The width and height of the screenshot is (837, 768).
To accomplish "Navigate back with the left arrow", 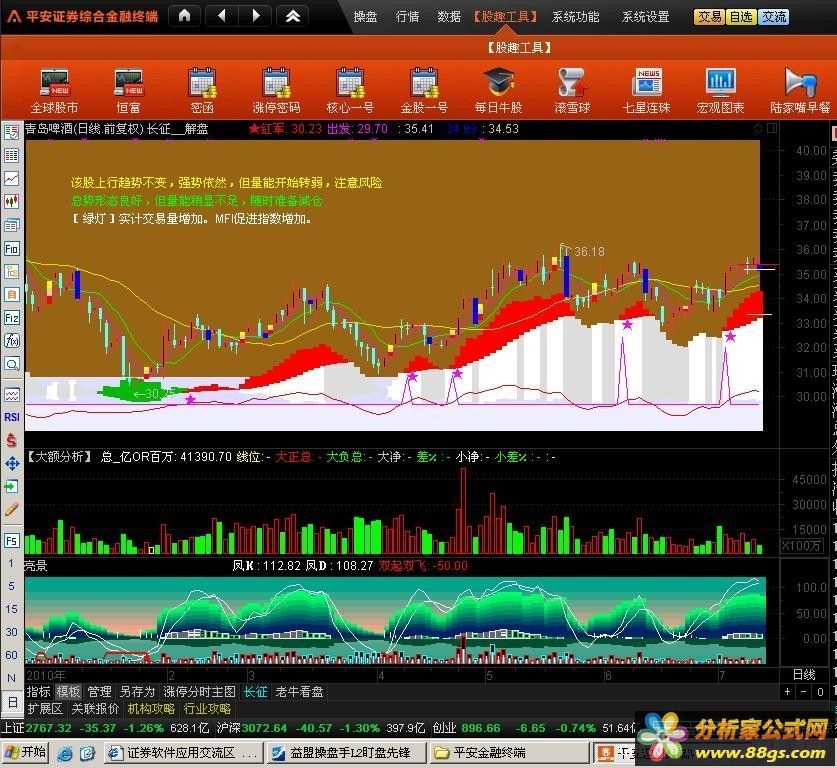I will click(221, 16).
